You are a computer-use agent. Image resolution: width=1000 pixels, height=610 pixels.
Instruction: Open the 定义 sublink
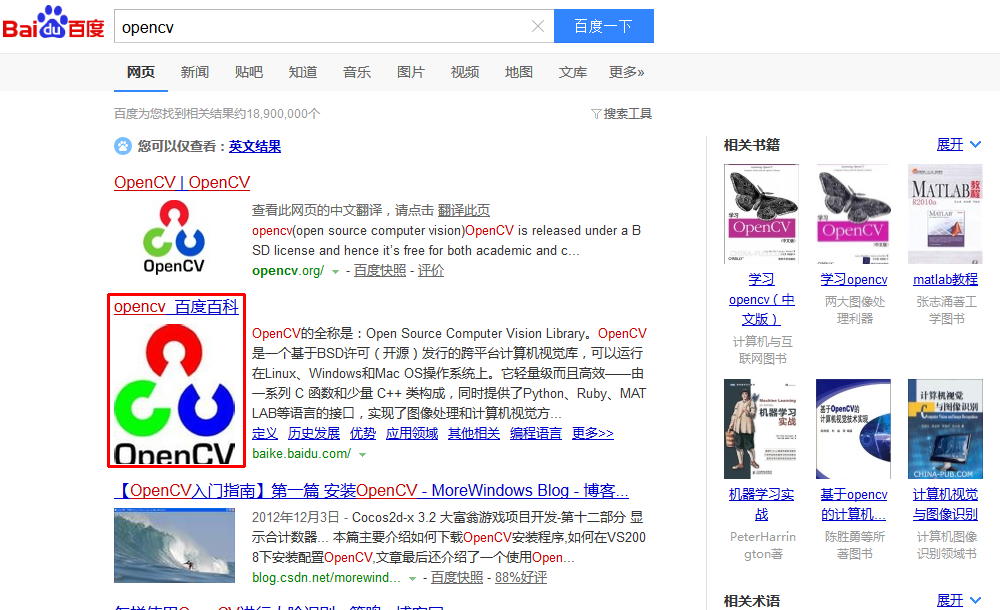[265, 433]
